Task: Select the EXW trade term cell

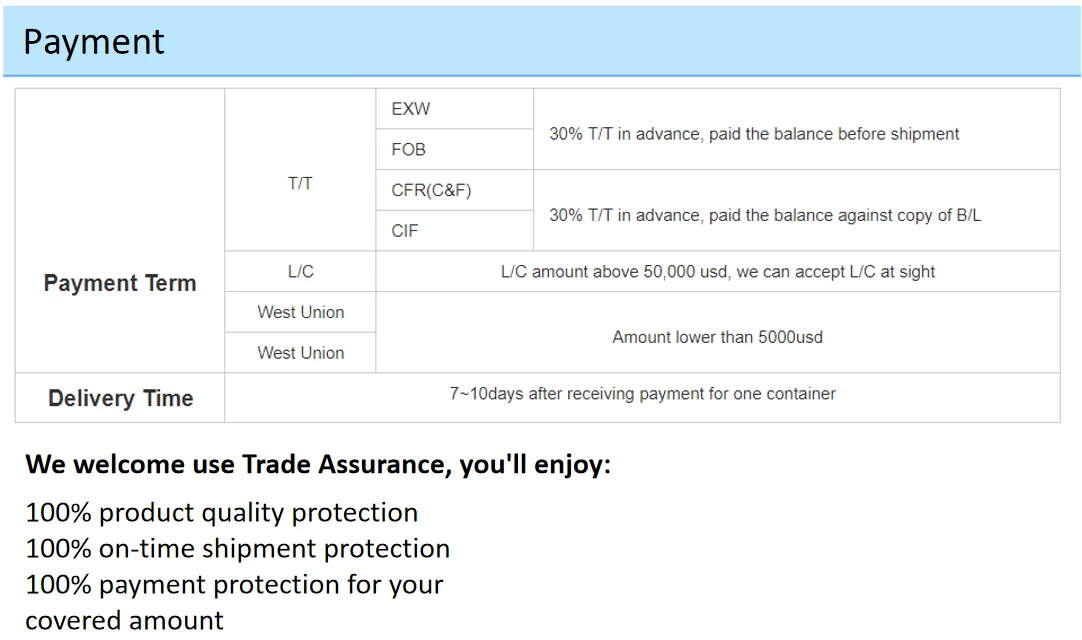Action: (x=411, y=109)
